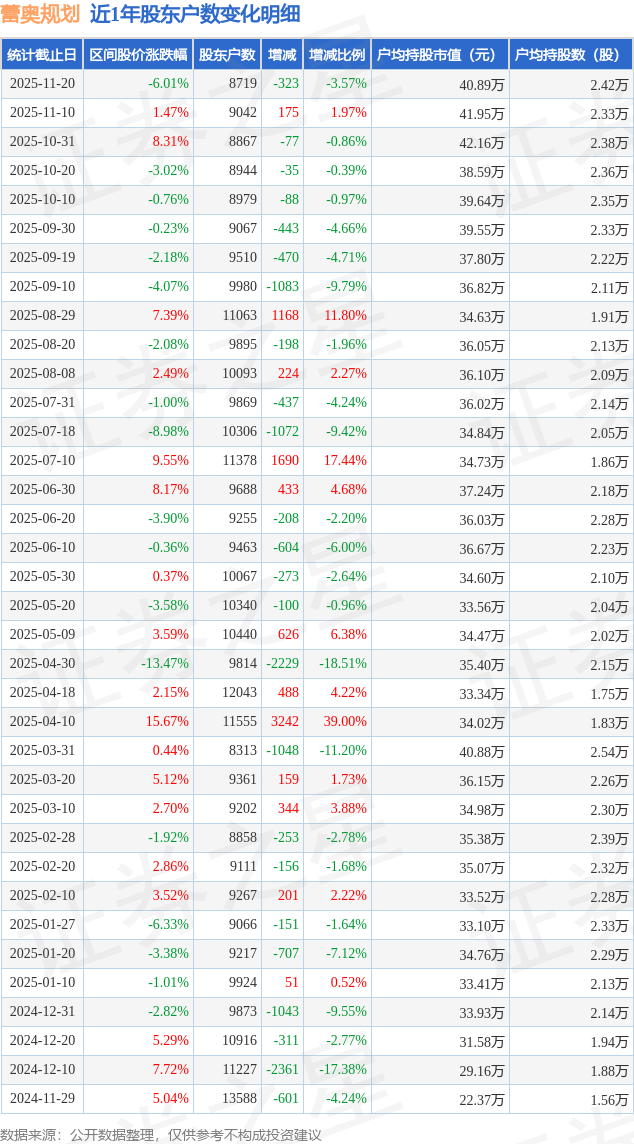Select the 2025-11-20 date row
Image resolution: width=634 pixels, height=1144 pixels.
42,84
